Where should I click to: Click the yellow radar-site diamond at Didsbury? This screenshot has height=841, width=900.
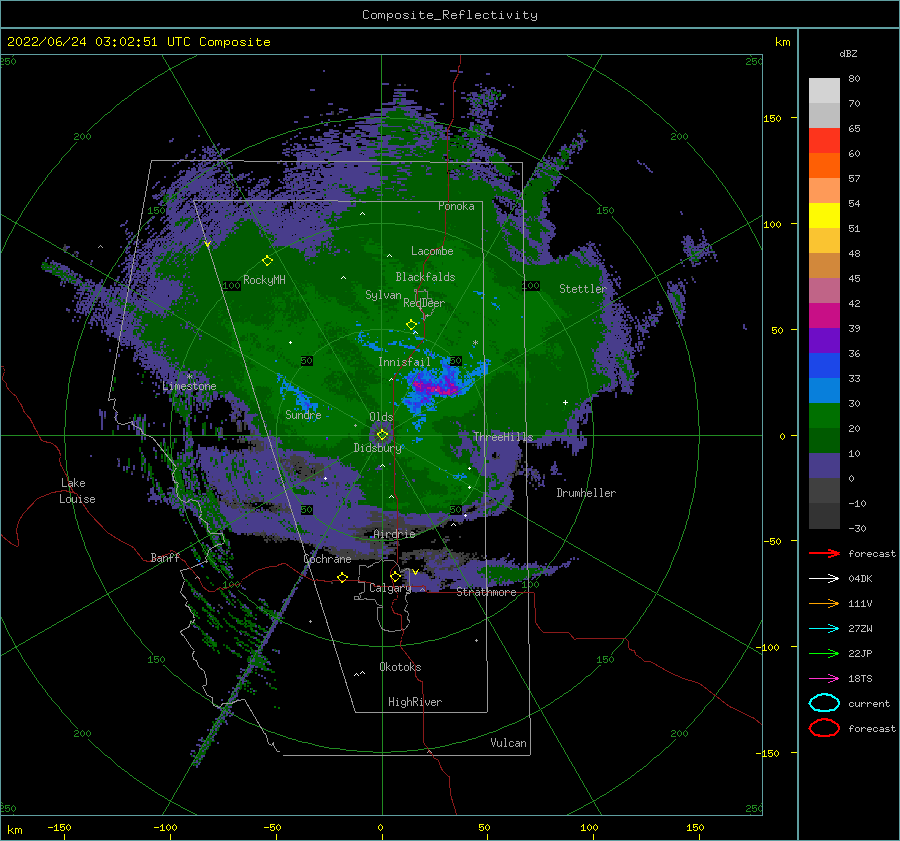[382, 435]
